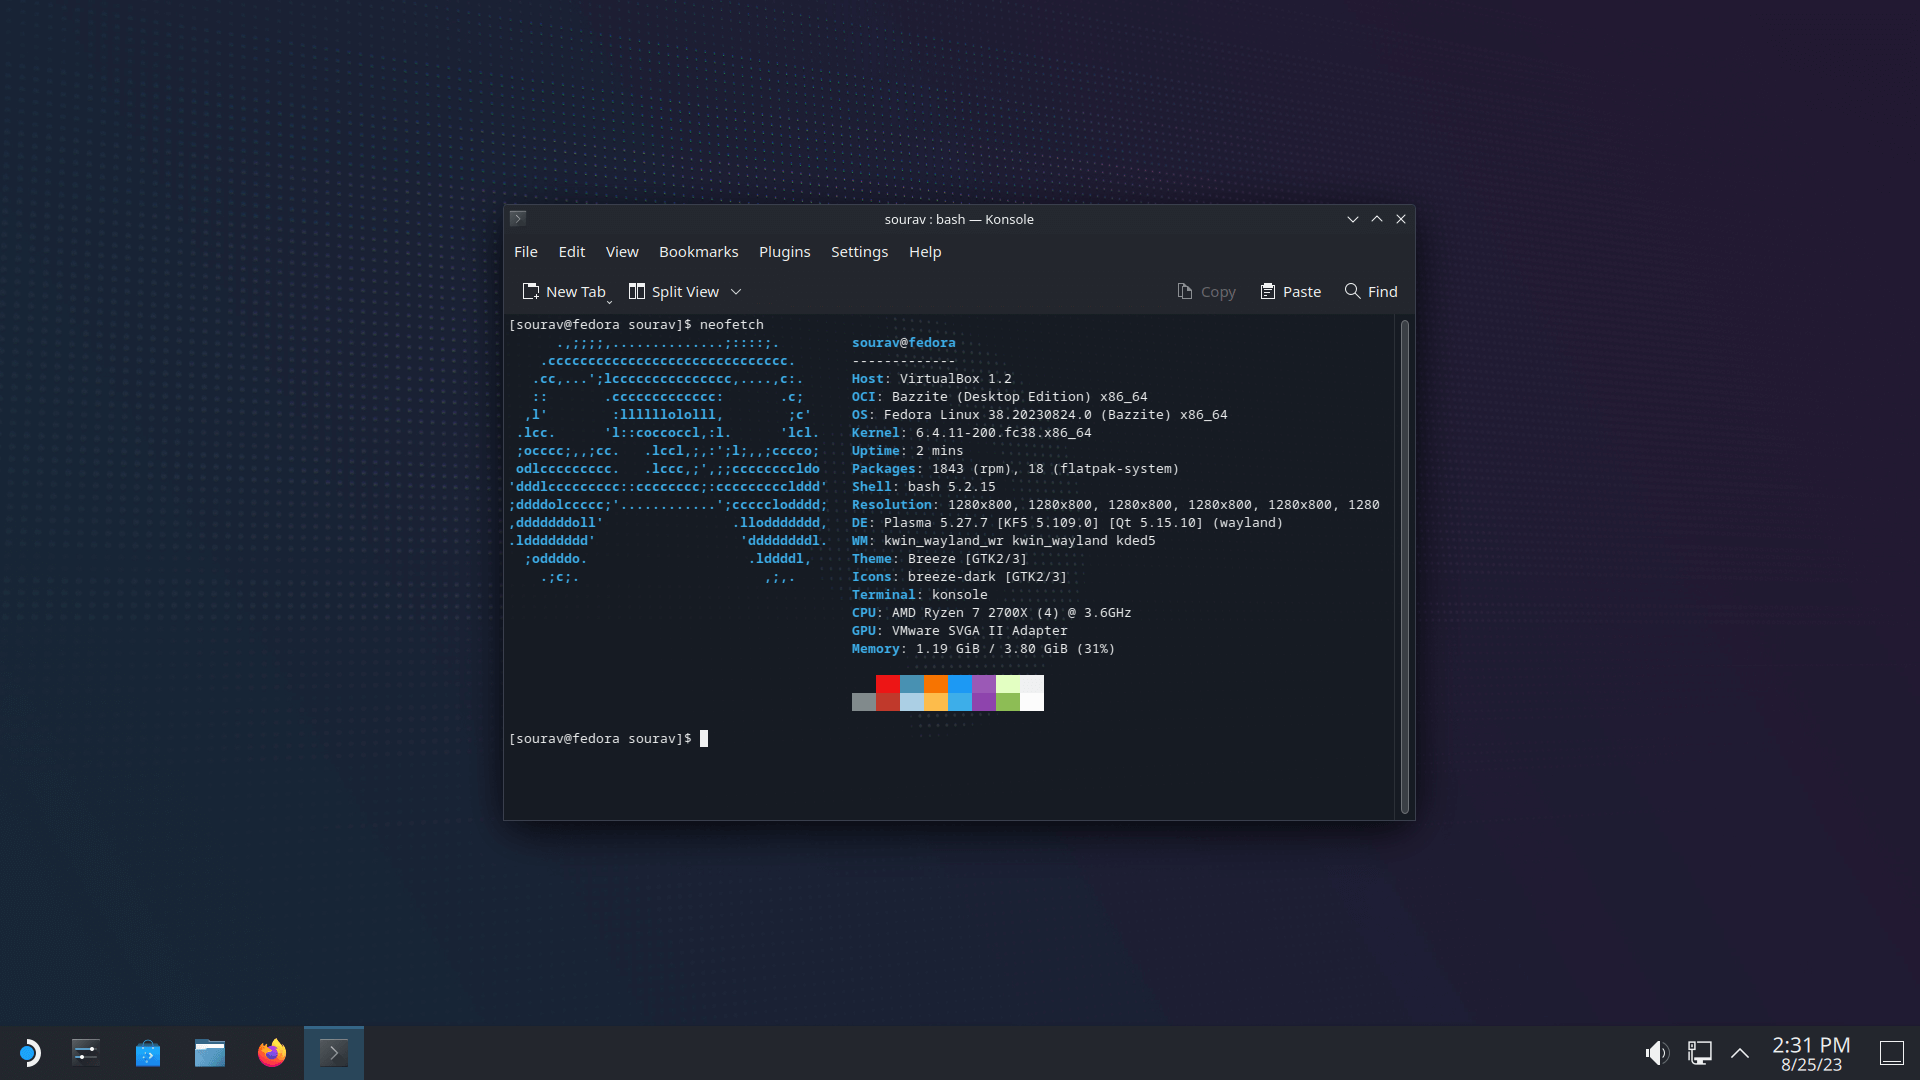Open the Bookmarks menu
The image size is (1920, 1080).
[699, 252]
